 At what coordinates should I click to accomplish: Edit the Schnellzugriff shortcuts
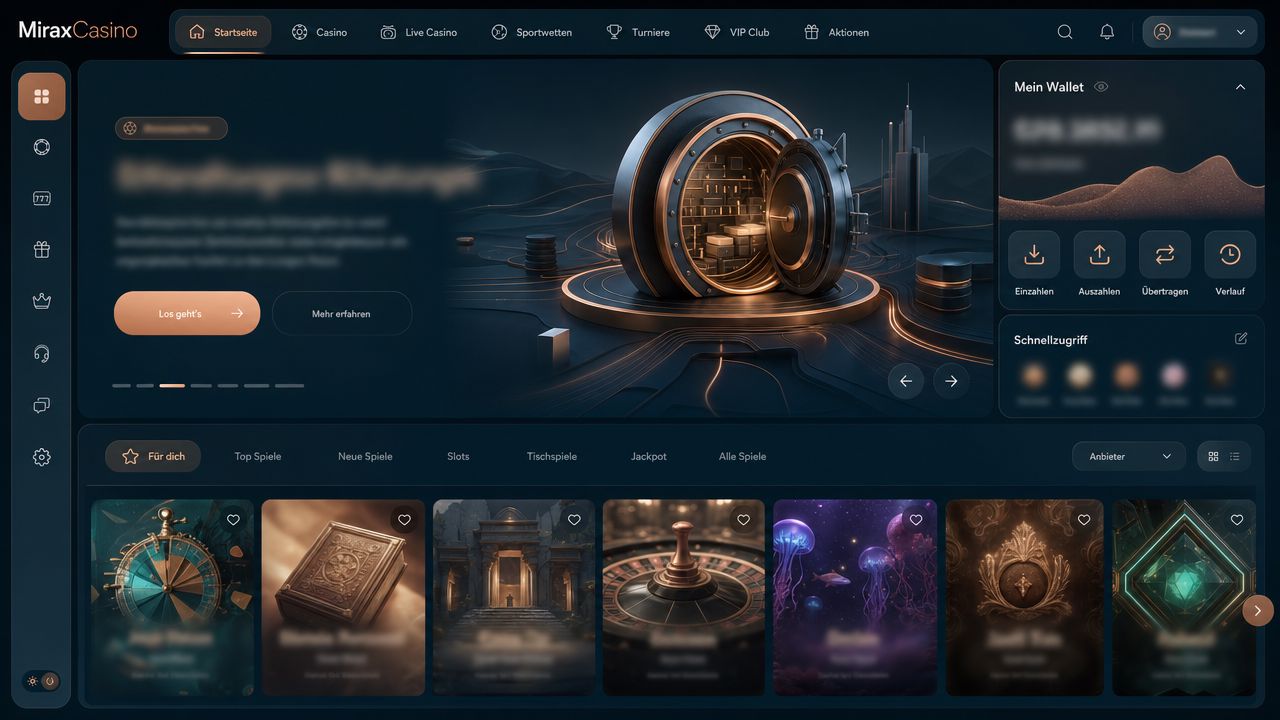1241,339
